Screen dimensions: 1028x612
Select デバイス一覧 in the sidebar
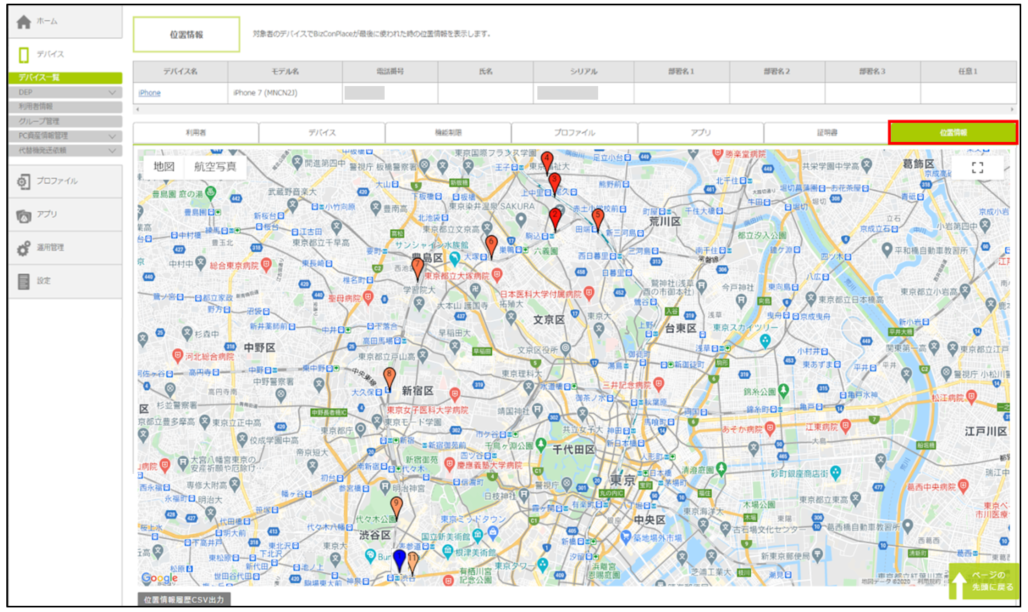click(x=65, y=77)
